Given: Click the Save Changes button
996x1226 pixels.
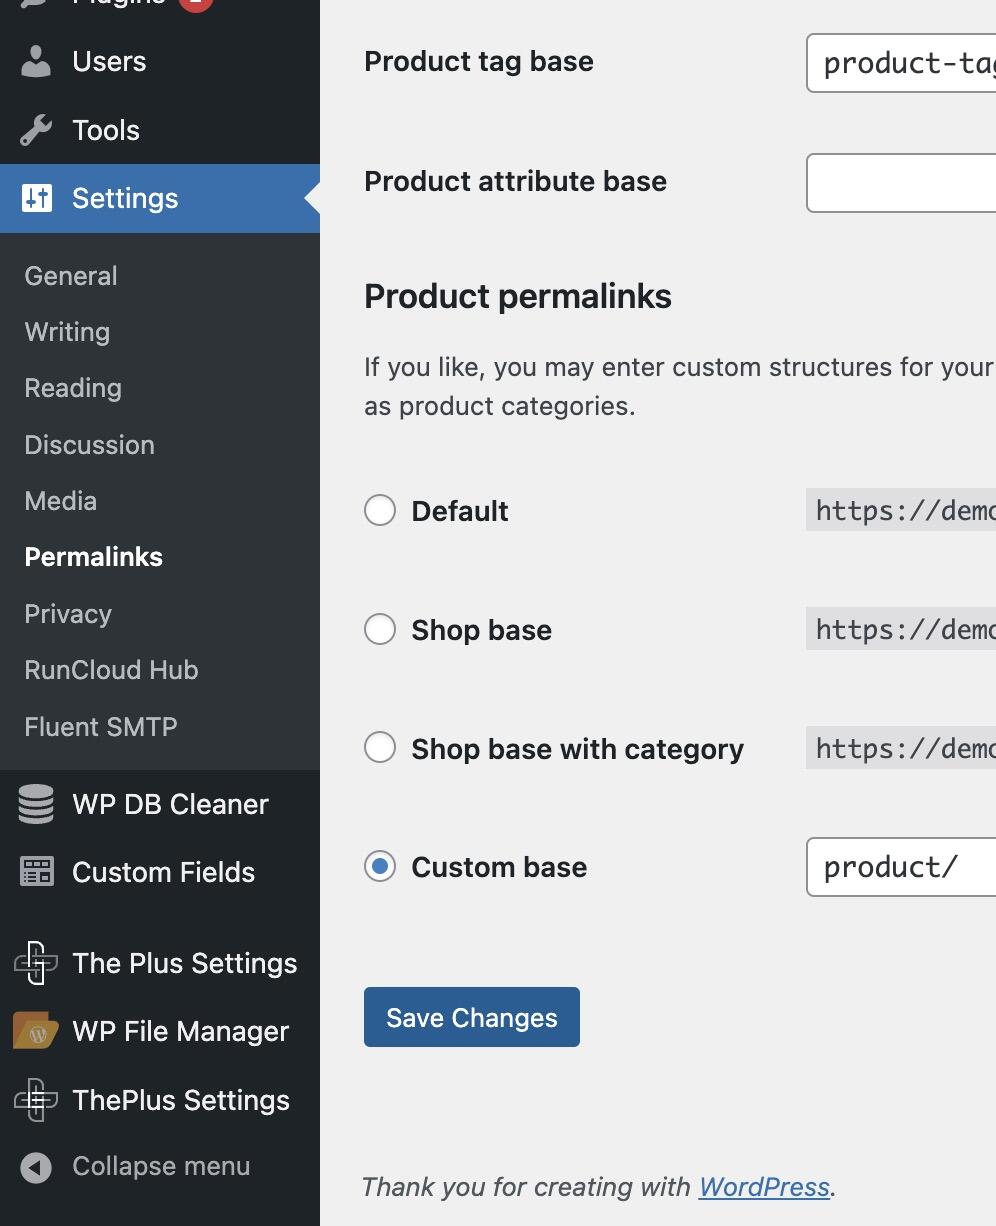Looking at the screenshot, I should coord(471,1017).
